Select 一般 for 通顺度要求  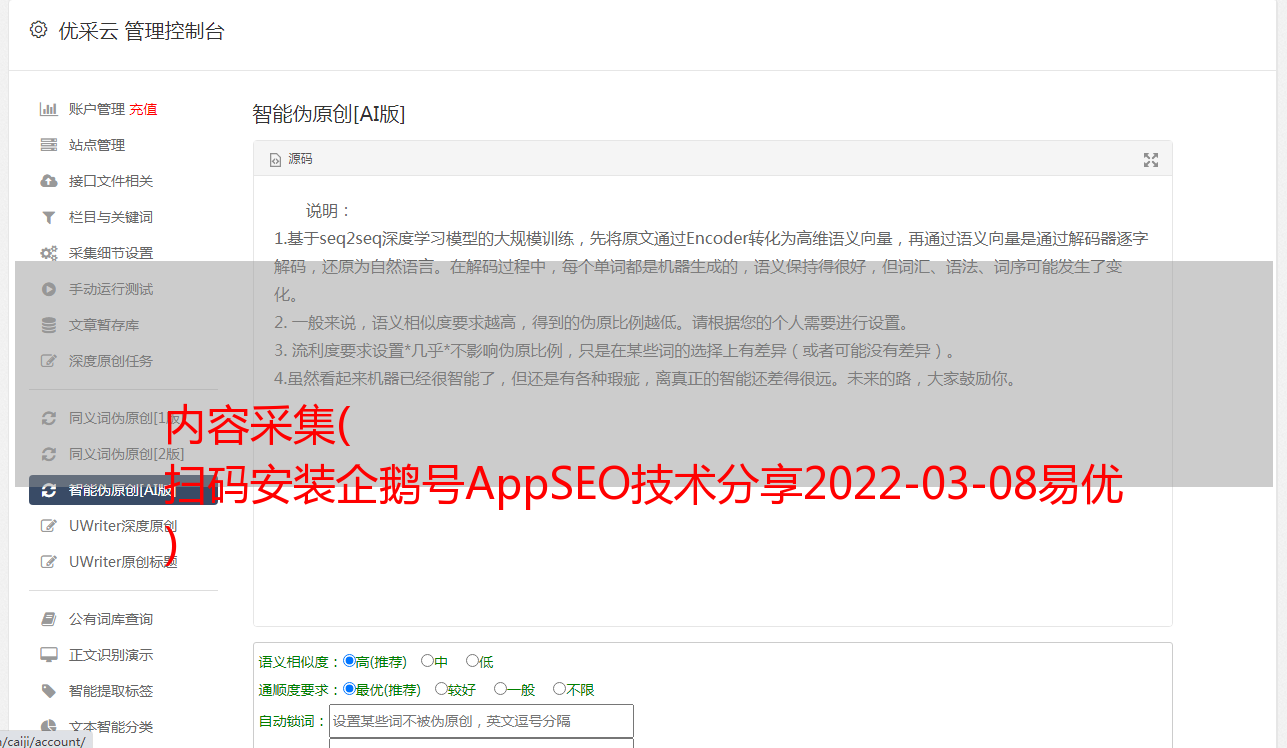(x=500, y=689)
